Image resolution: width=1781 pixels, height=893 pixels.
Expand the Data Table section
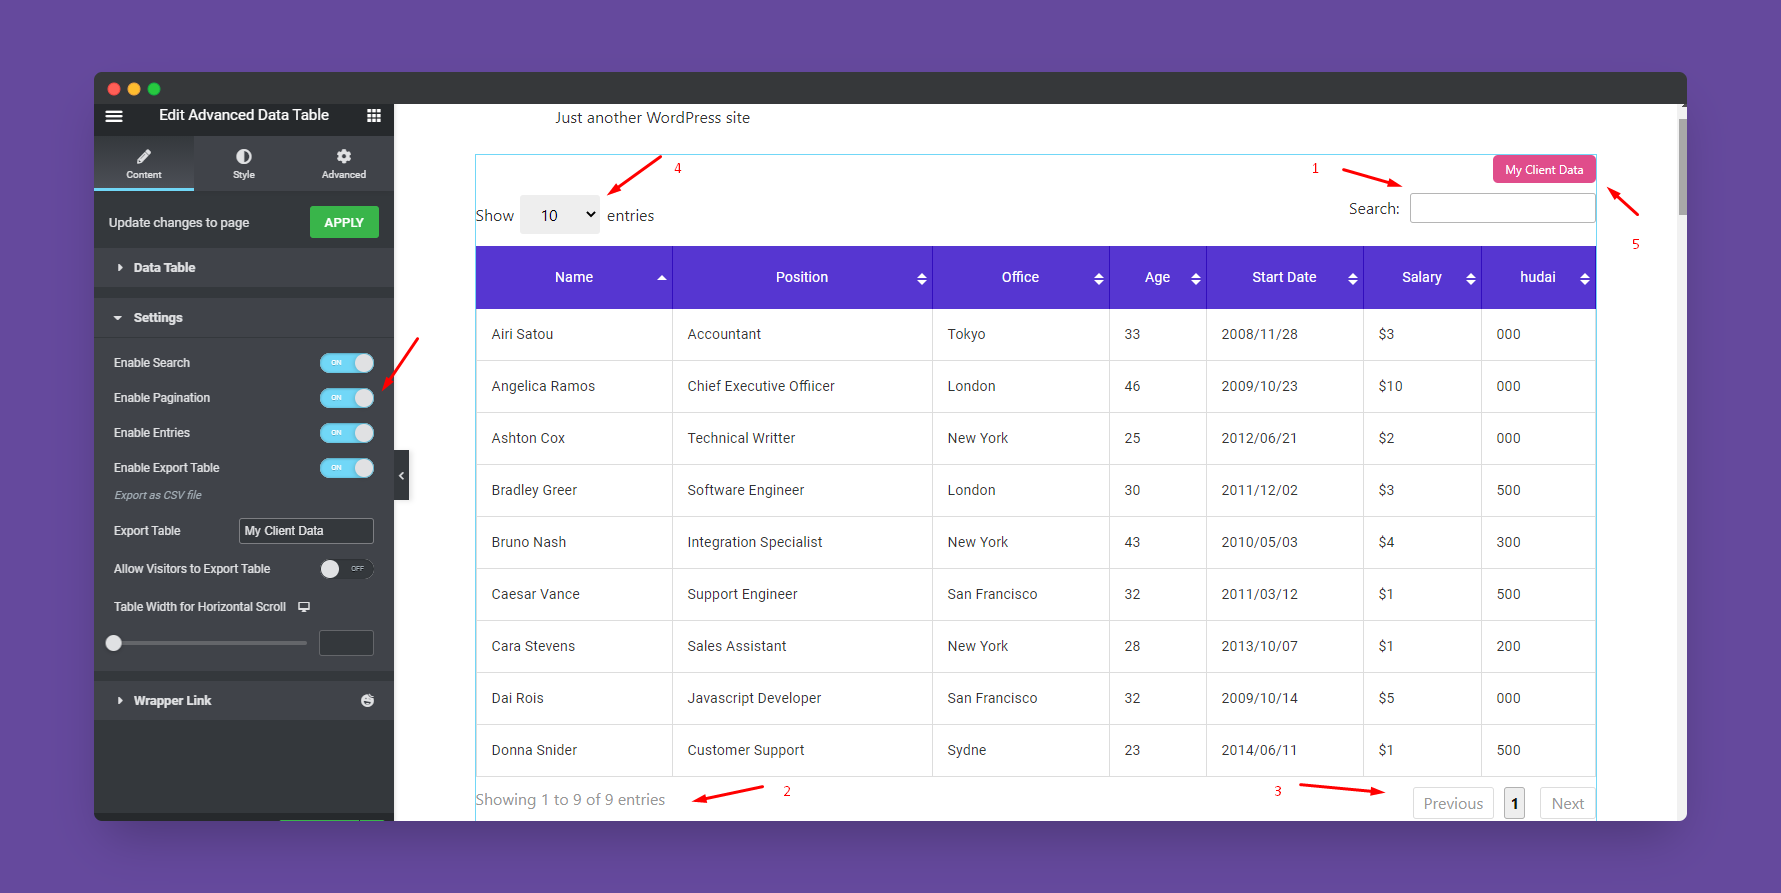pyautogui.click(x=164, y=268)
